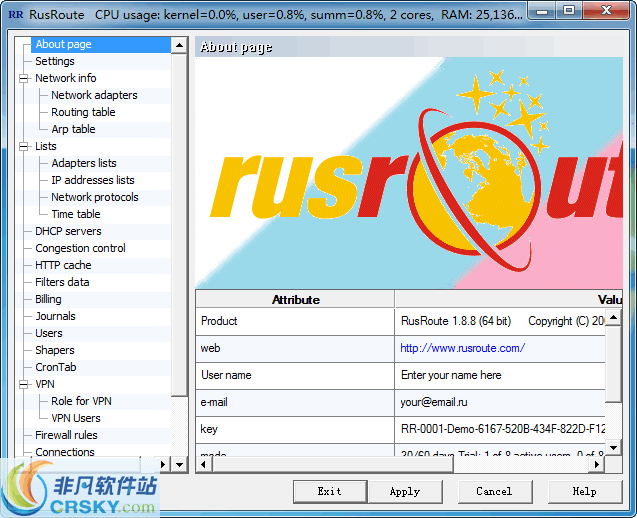Image resolution: width=637 pixels, height=518 pixels.
Task: Open Network protocols list
Action: point(95,197)
